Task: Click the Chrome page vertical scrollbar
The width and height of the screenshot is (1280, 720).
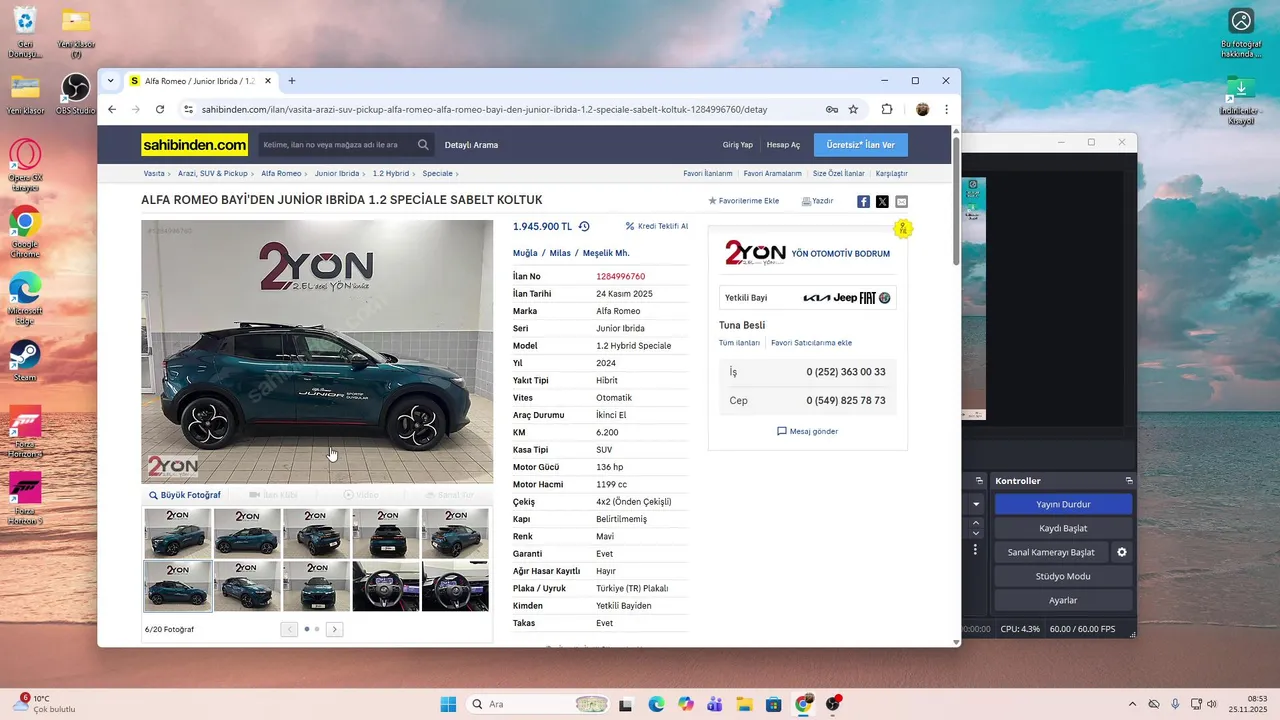Action: 956,200
